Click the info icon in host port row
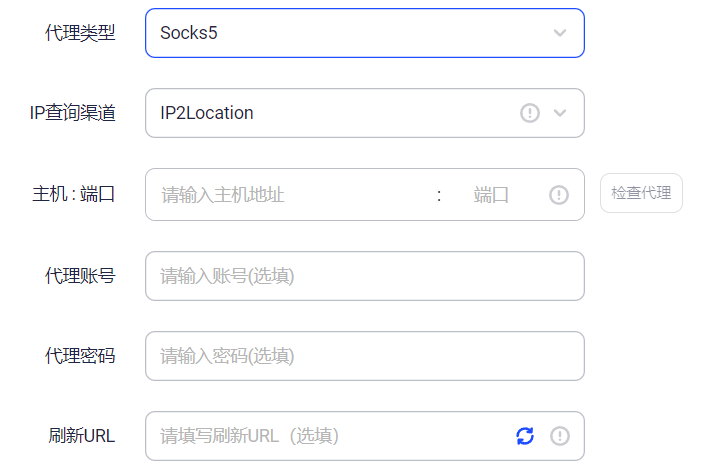This screenshot has width=705, height=472. pyautogui.click(x=559, y=195)
